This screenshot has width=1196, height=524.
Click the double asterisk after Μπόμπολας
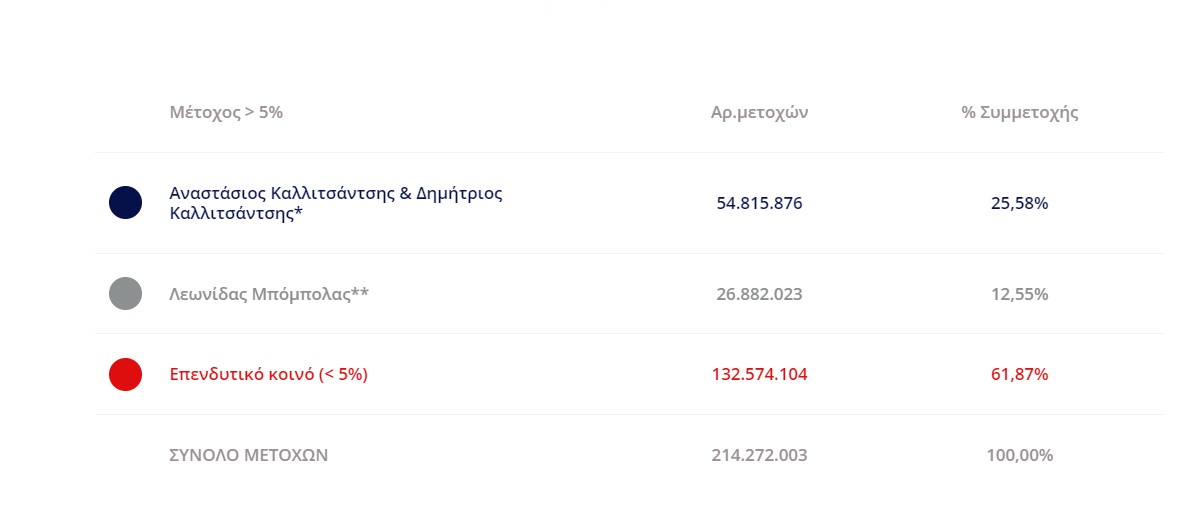[x=360, y=292]
